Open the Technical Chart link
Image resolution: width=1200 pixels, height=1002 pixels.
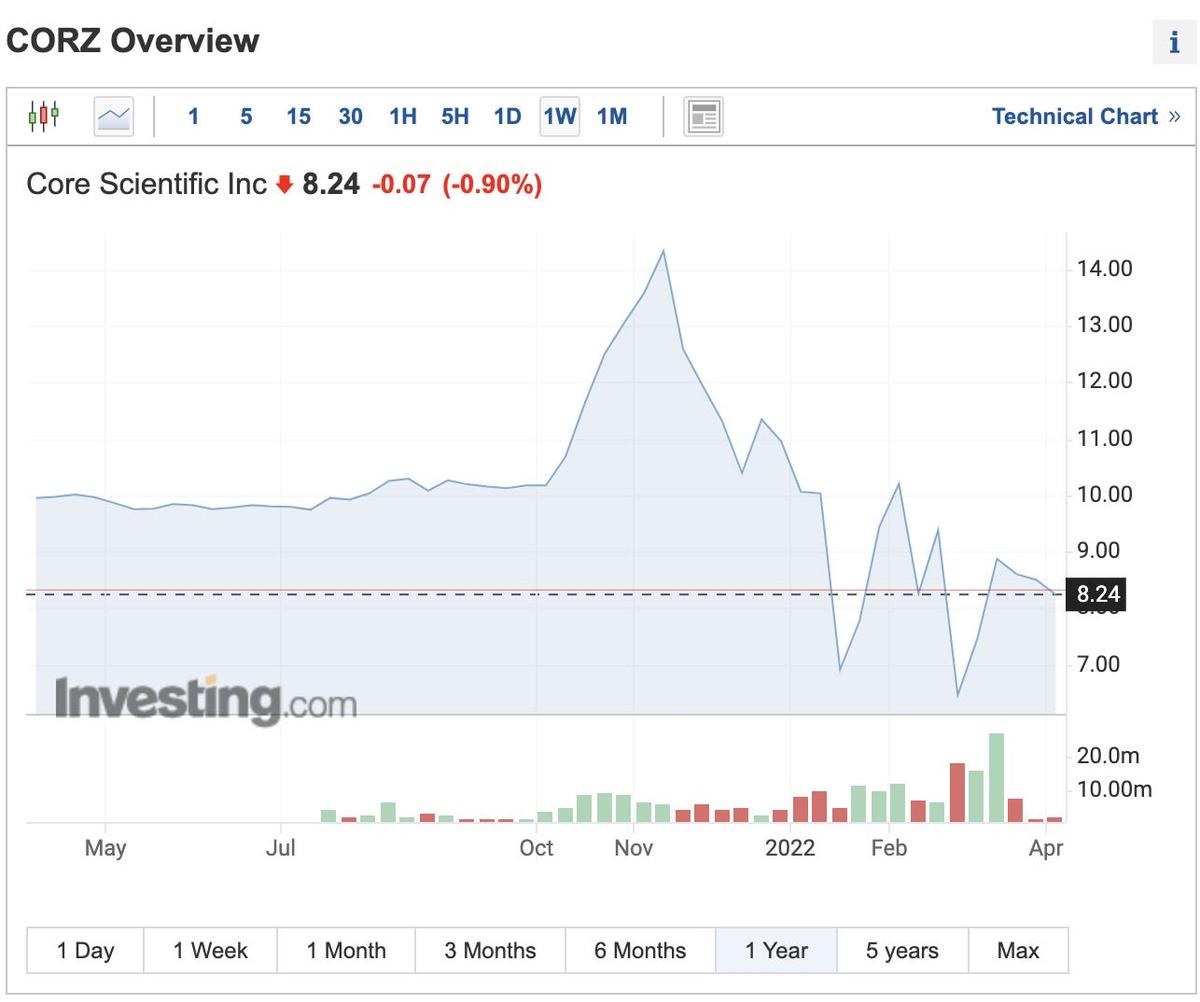click(x=1076, y=116)
